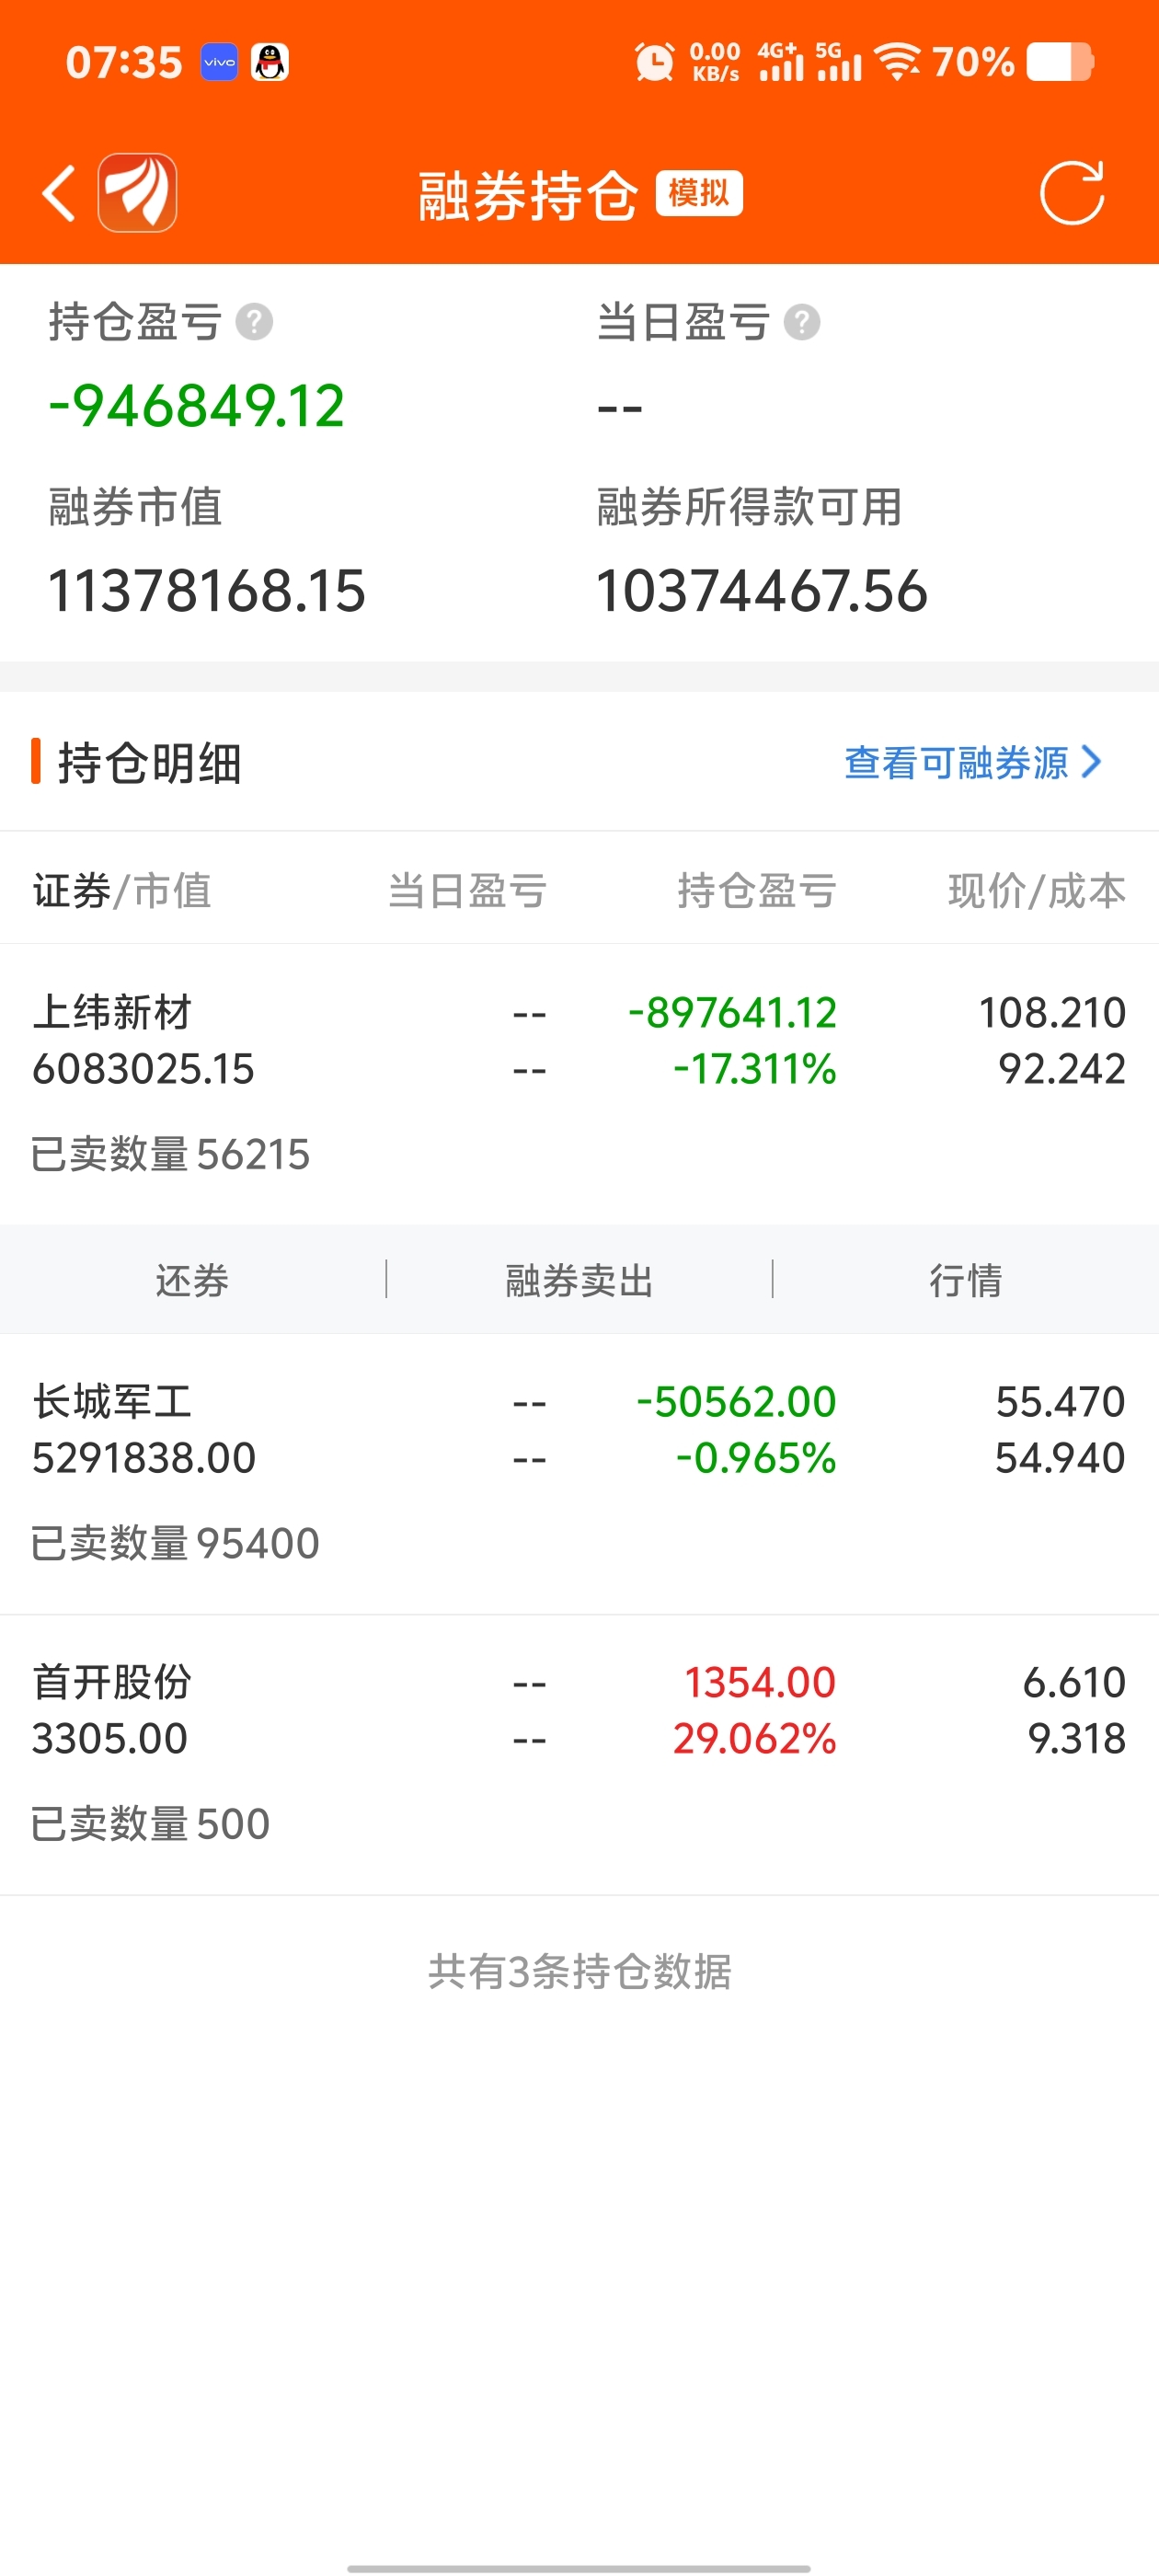Viewport: 1159px width, 2576px height.
Task: Tap the back arrow icon
Action: click(x=59, y=193)
